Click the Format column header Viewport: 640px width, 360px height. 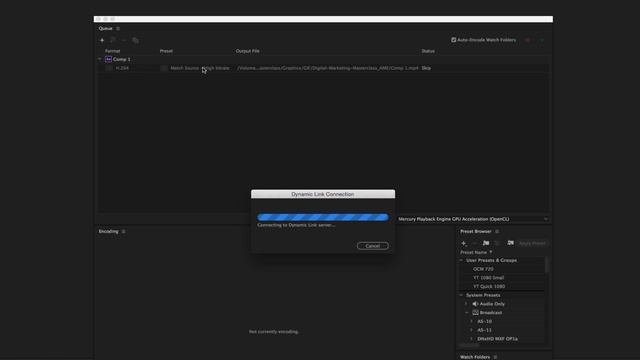coord(112,51)
